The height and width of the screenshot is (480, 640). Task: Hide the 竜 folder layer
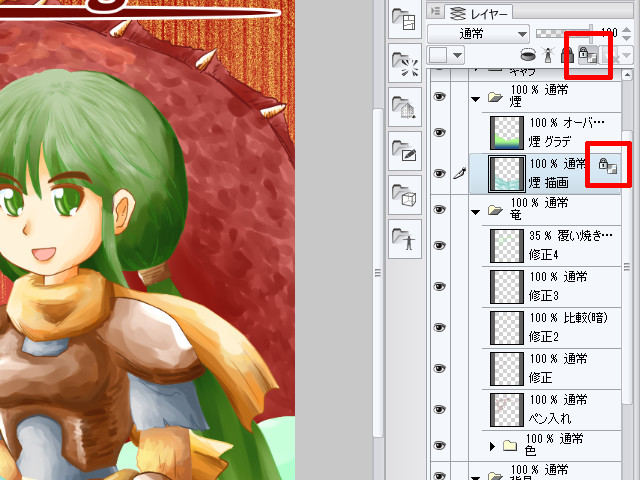(x=439, y=209)
